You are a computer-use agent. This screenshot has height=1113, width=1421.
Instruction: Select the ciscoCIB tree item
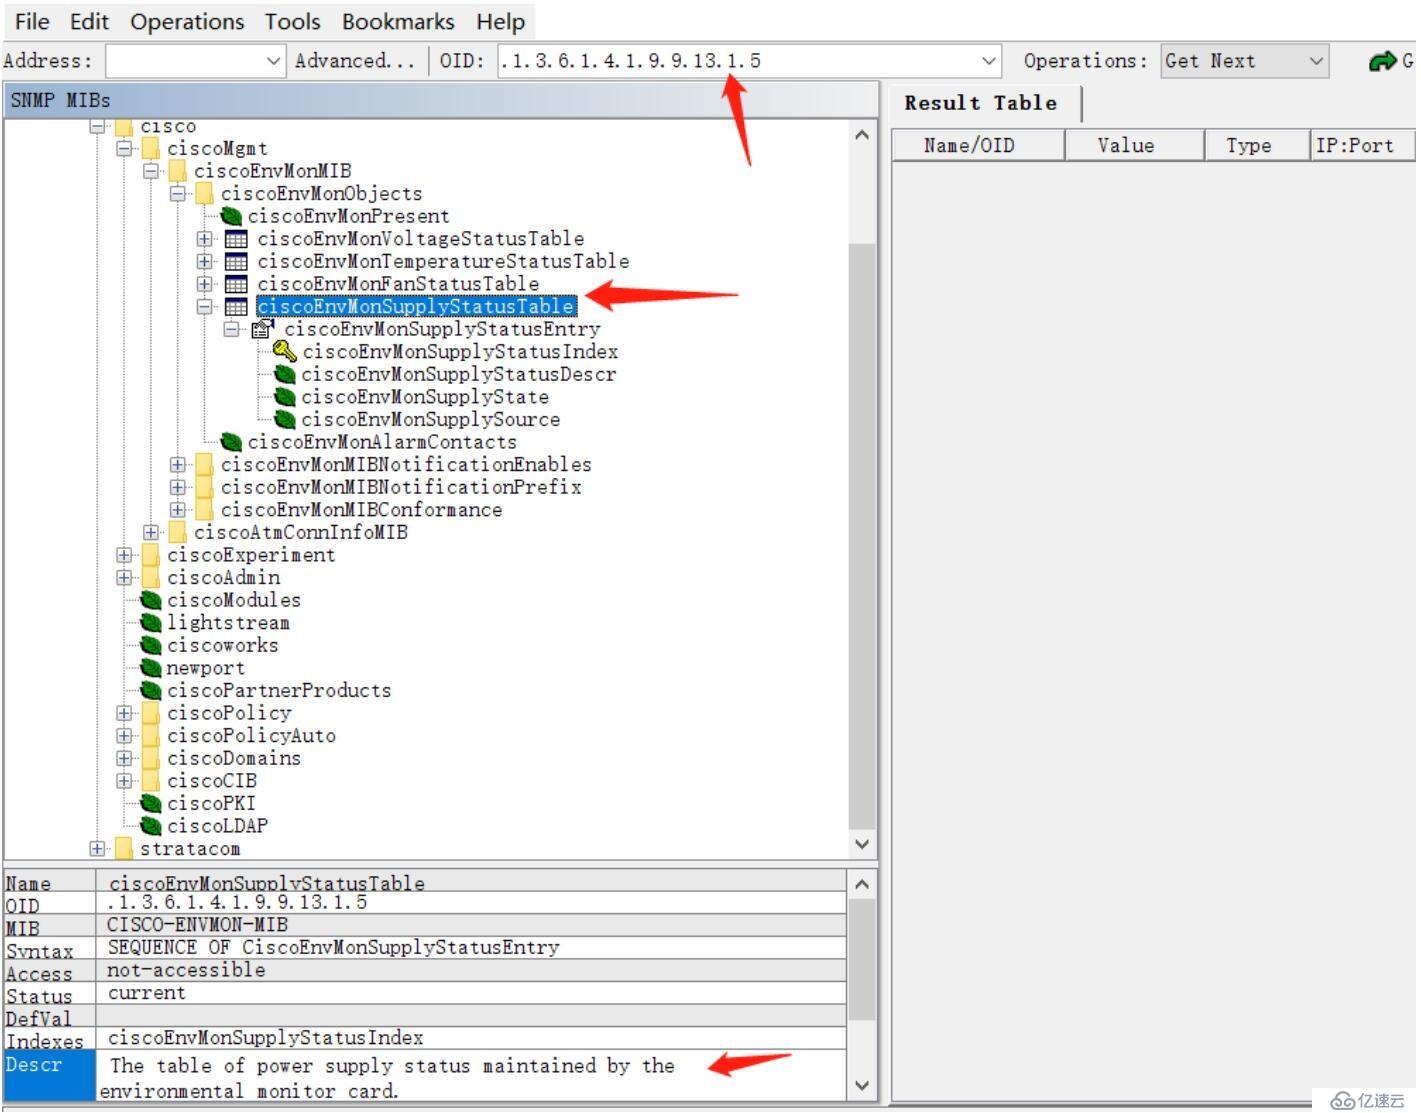click(212, 781)
